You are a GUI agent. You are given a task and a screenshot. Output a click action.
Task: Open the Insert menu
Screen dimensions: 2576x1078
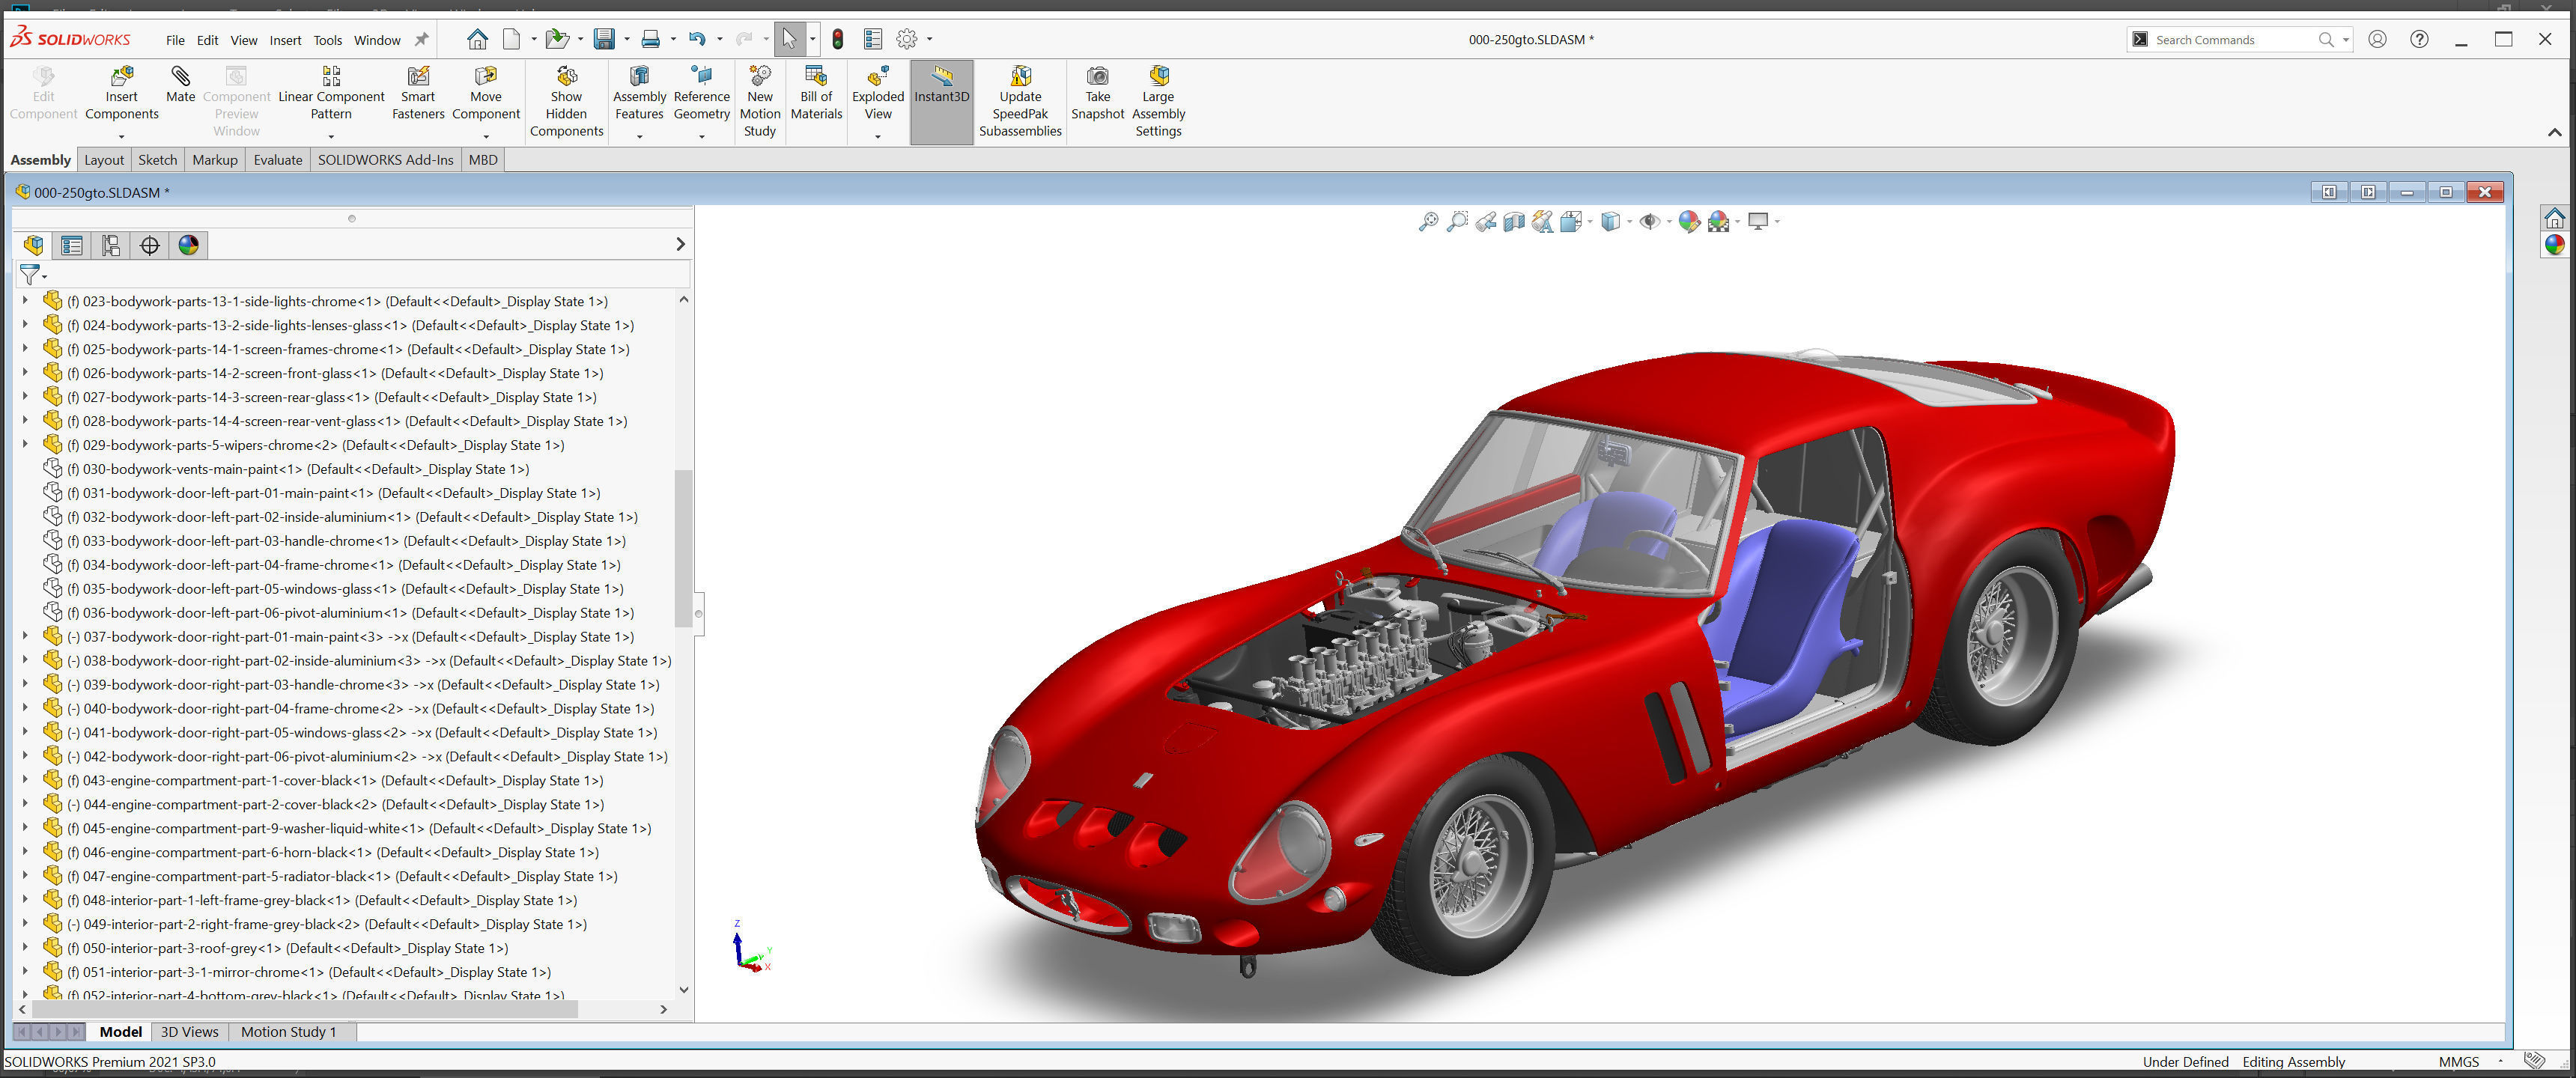click(285, 40)
